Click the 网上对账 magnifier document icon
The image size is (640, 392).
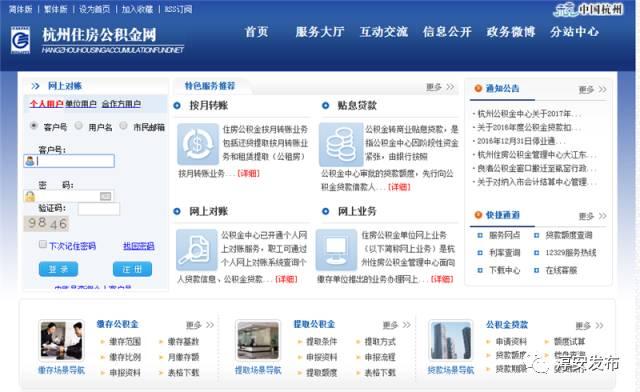click(196, 250)
